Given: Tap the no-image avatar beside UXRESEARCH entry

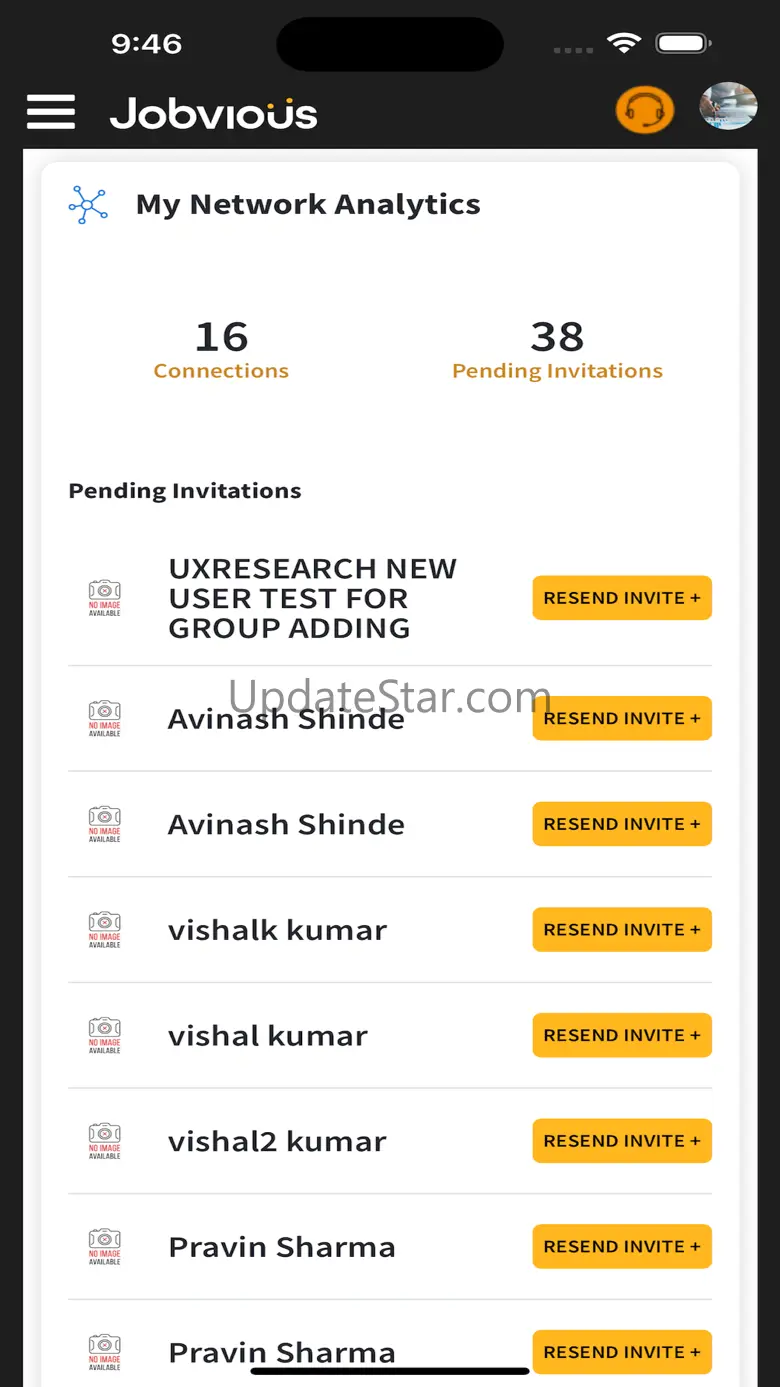Looking at the screenshot, I should 105,598.
